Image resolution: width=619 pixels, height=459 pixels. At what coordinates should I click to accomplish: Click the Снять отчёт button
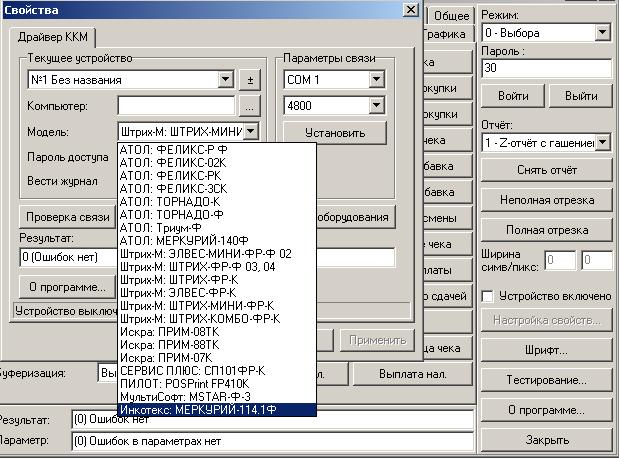547,170
